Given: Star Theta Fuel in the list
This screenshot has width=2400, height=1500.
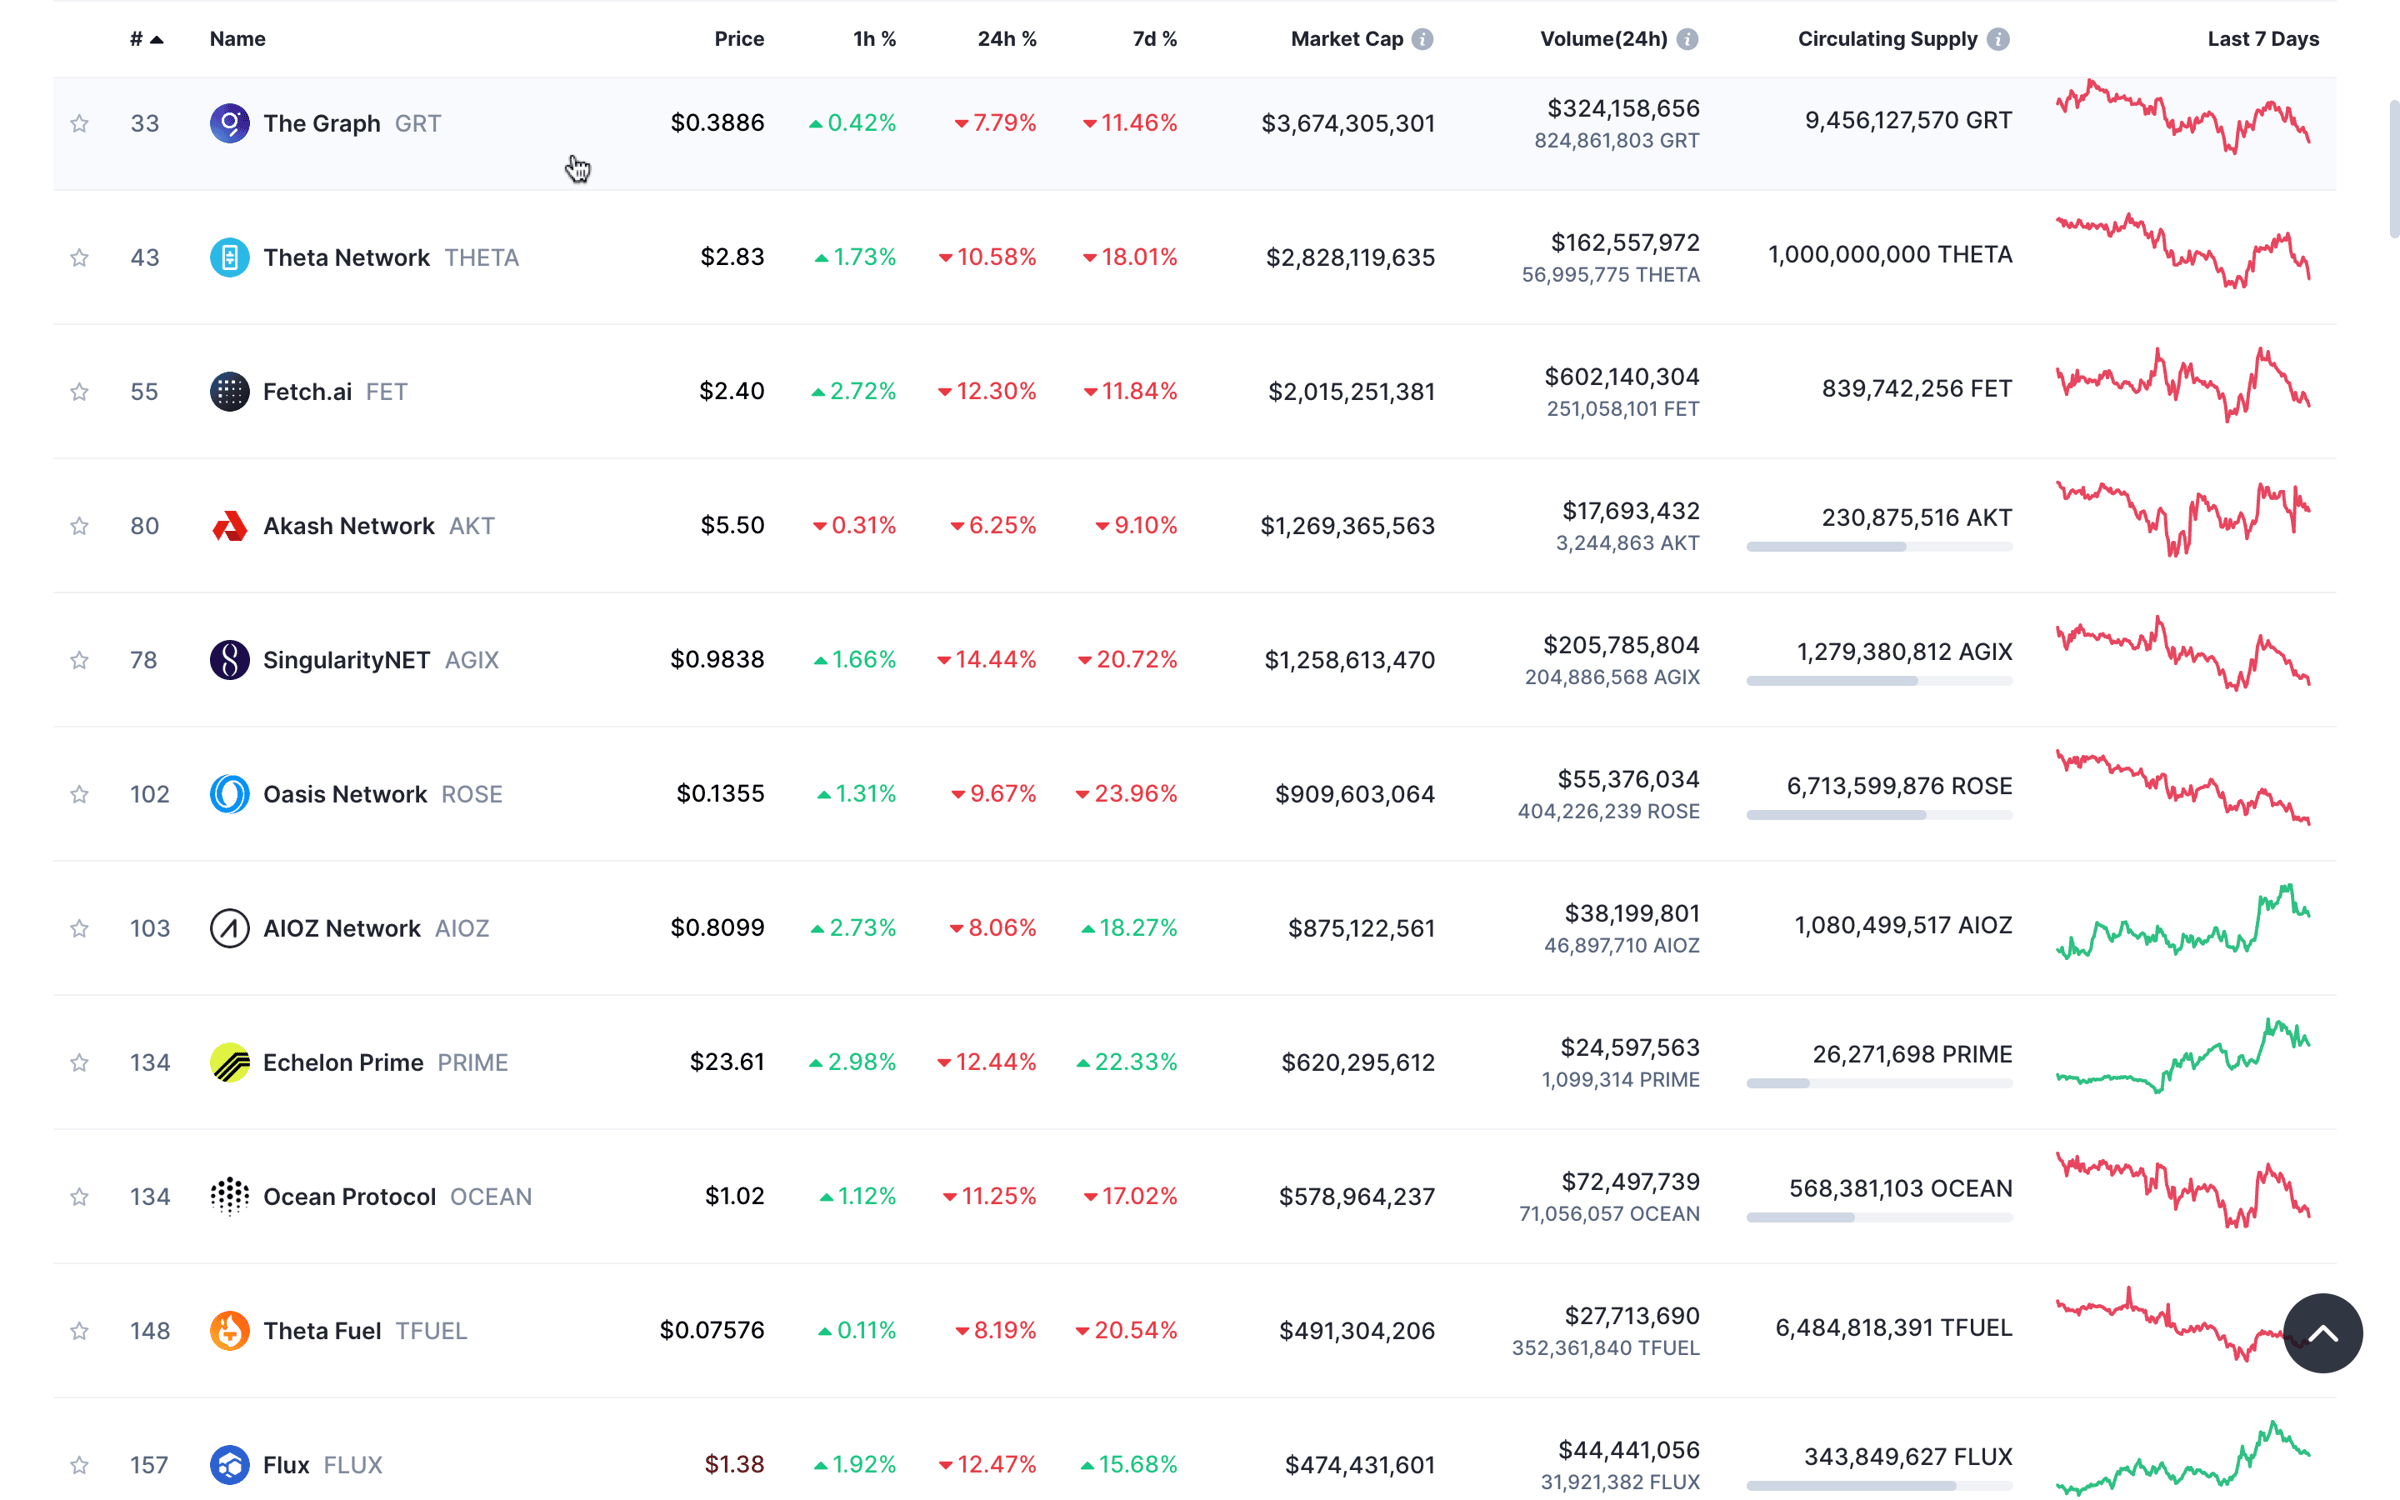Looking at the screenshot, I should click(x=79, y=1330).
